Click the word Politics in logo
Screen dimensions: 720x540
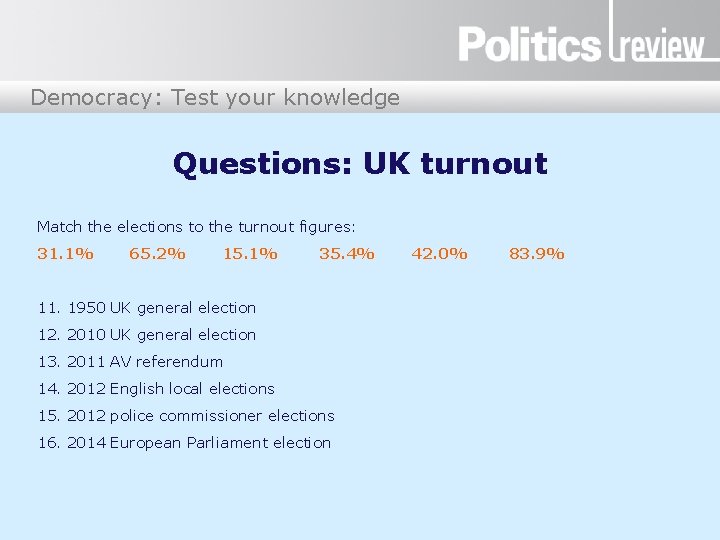pos(529,44)
